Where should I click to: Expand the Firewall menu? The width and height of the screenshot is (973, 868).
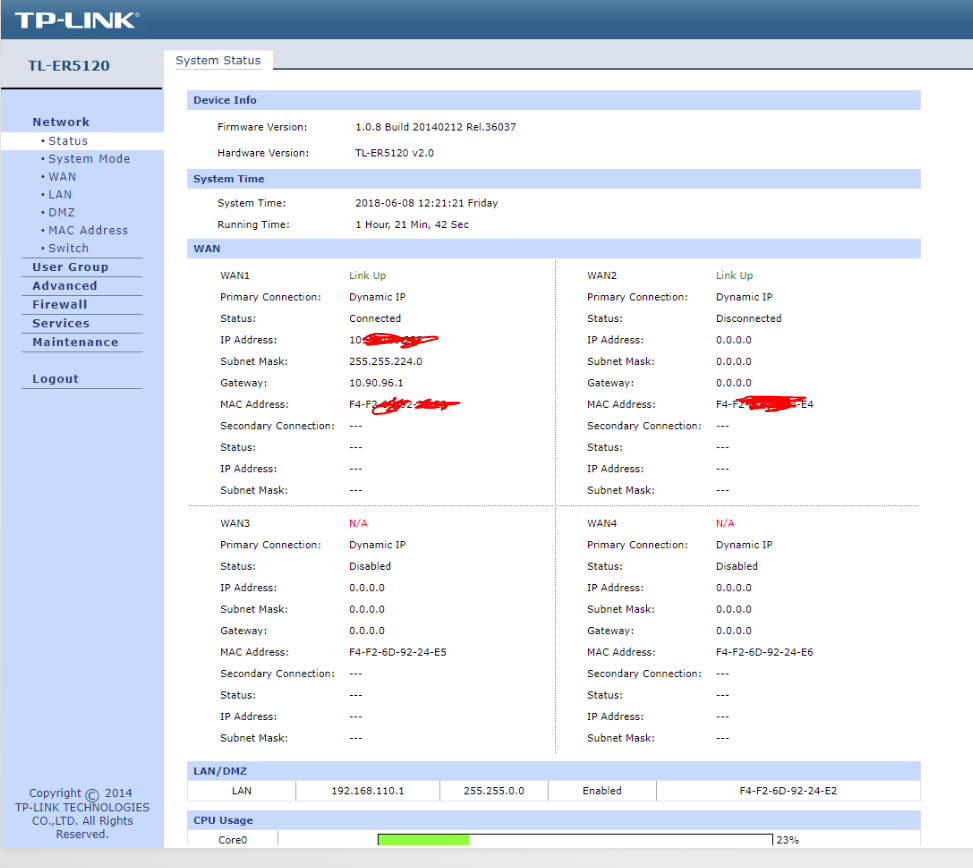tap(60, 305)
